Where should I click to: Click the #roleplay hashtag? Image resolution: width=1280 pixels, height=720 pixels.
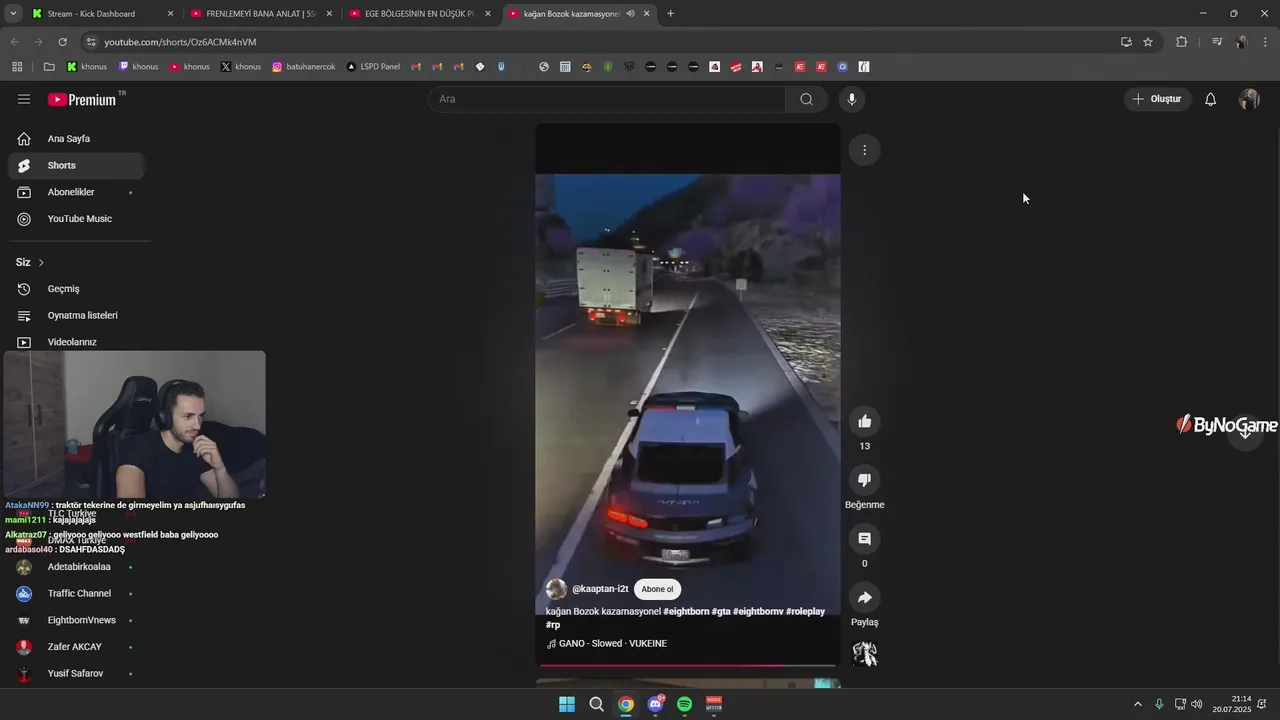805,611
